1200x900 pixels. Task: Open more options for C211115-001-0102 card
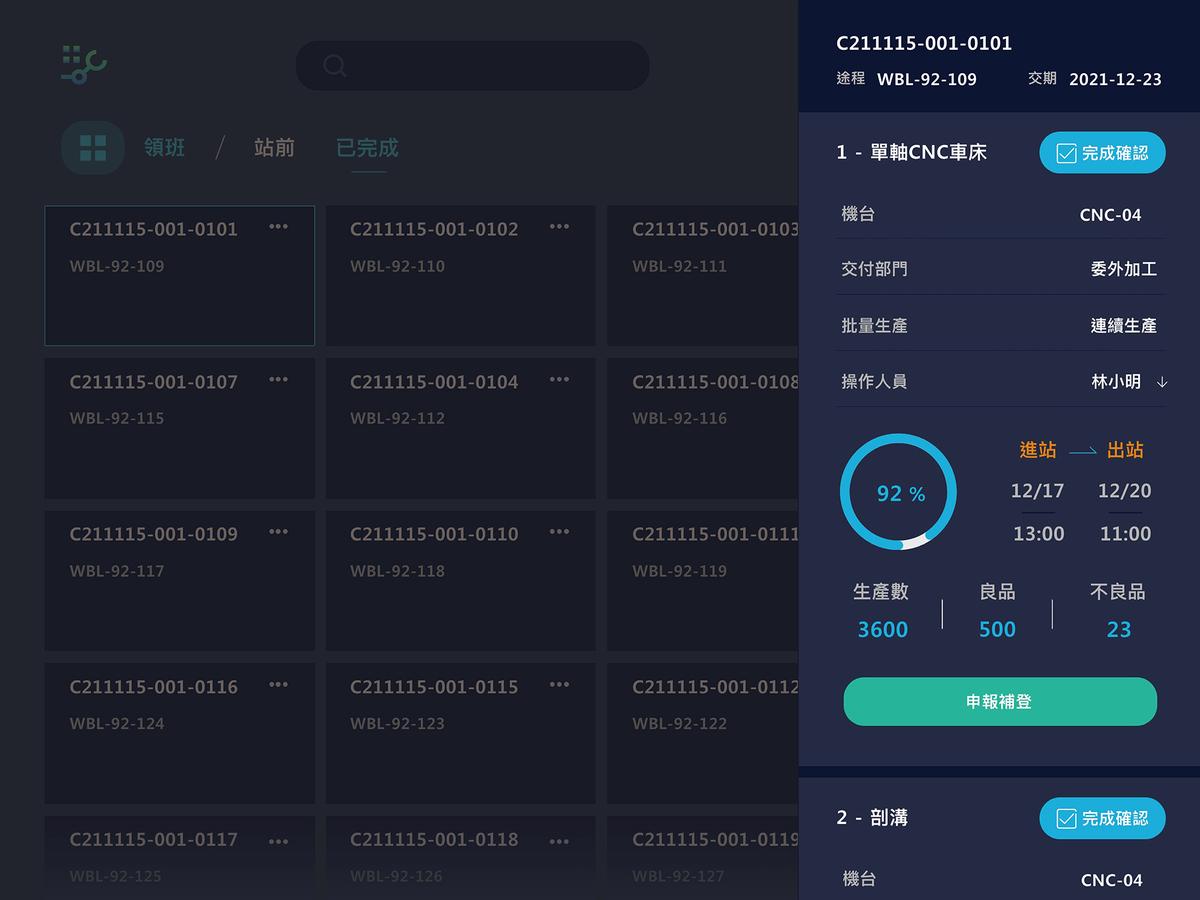pos(559,227)
